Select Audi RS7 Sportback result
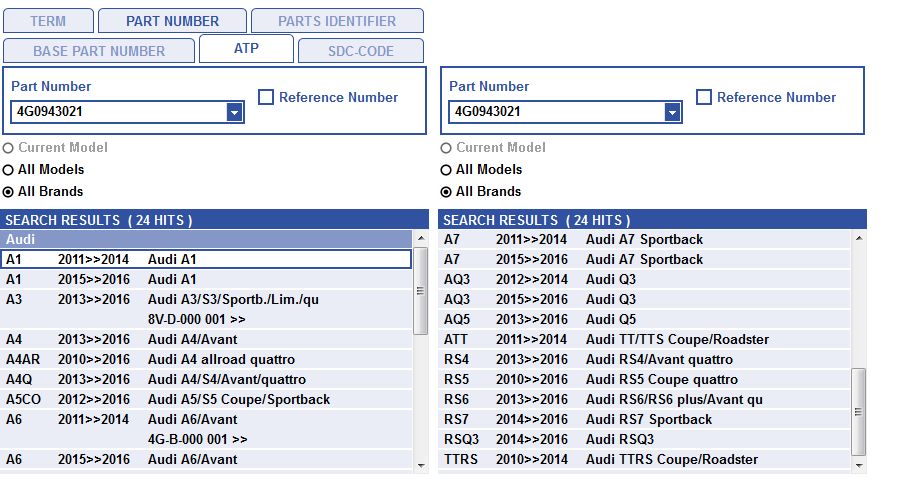Image resolution: width=900 pixels, height=488 pixels. [x=644, y=420]
